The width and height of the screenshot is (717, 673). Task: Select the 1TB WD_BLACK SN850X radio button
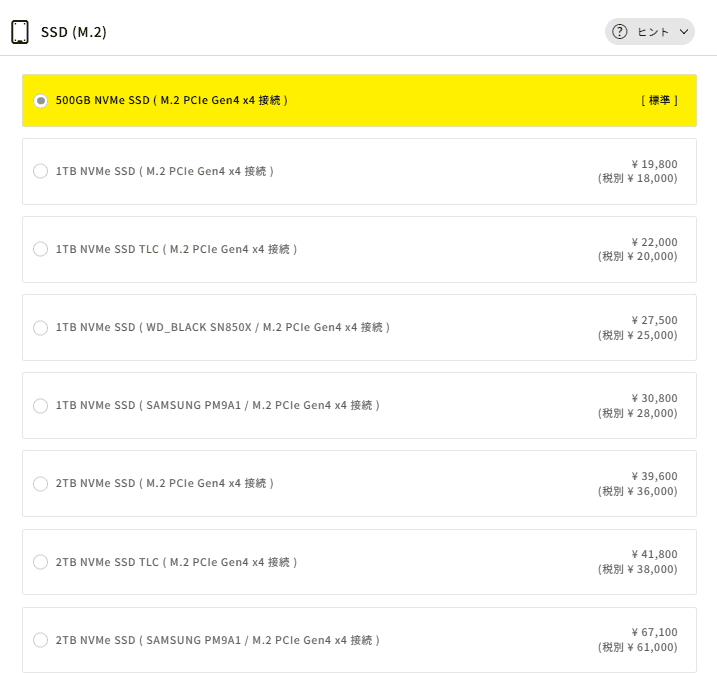click(40, 327)
